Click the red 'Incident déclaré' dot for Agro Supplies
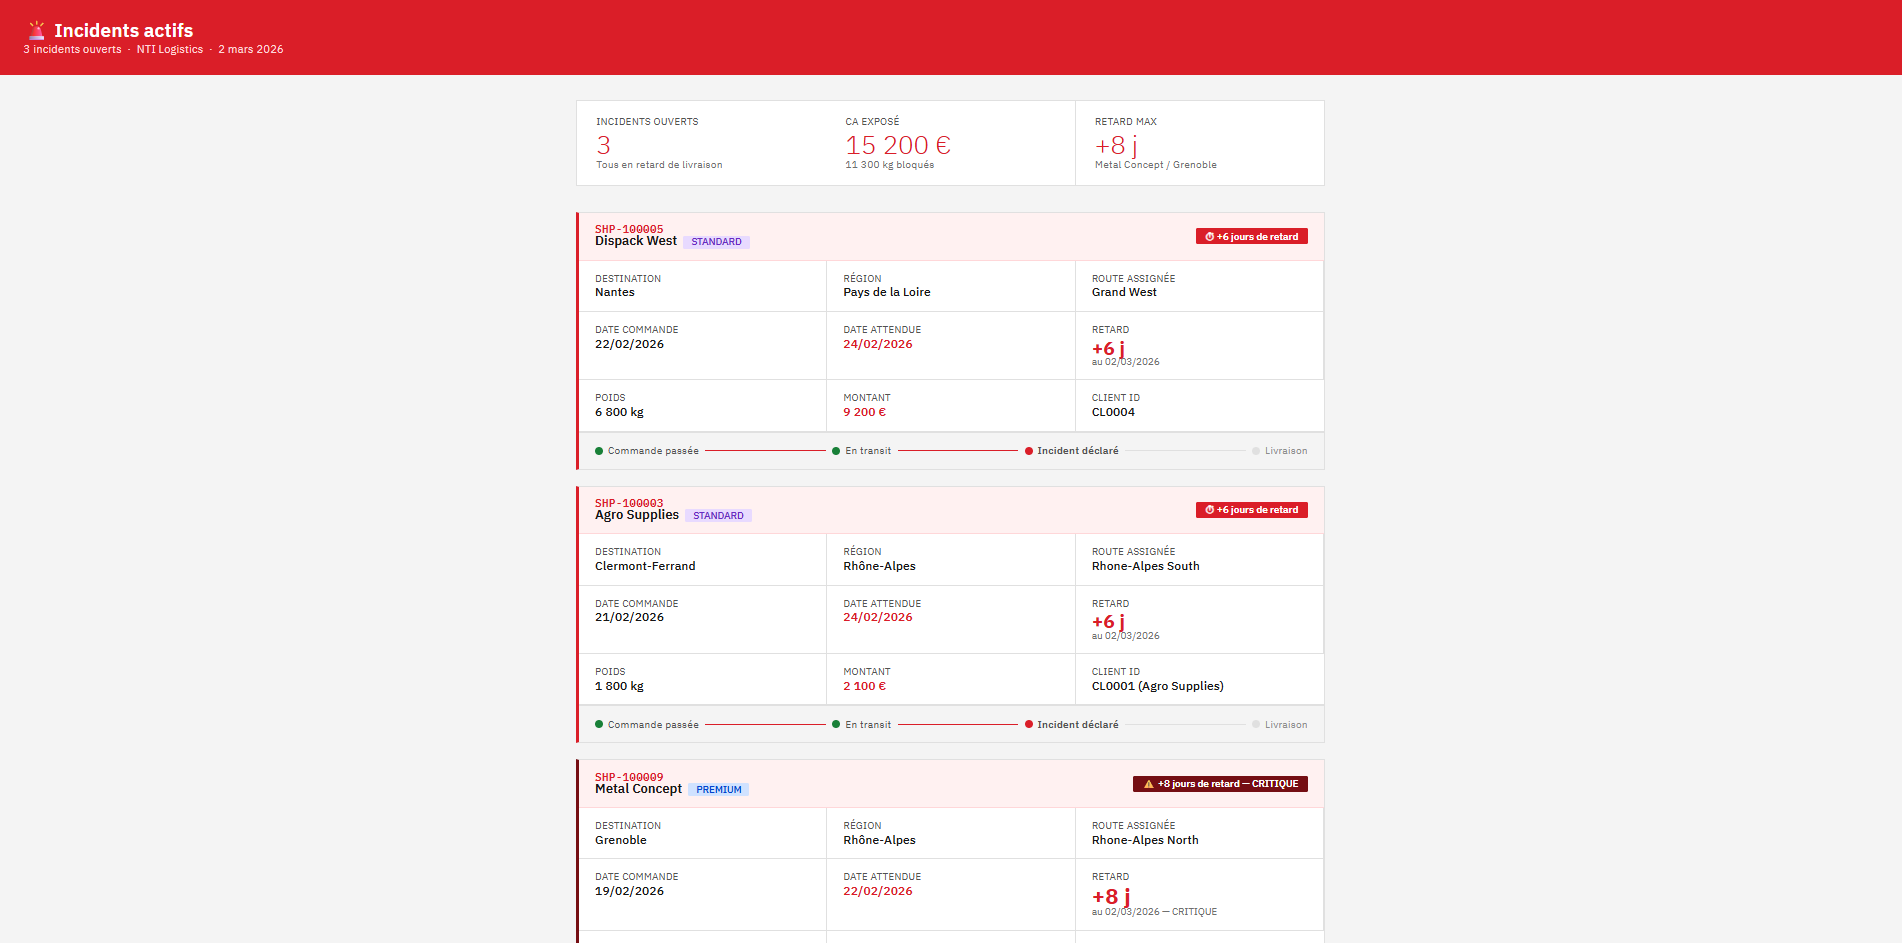The height and width of the screenshot is (943, 1902). click(x=1029, y=724)
